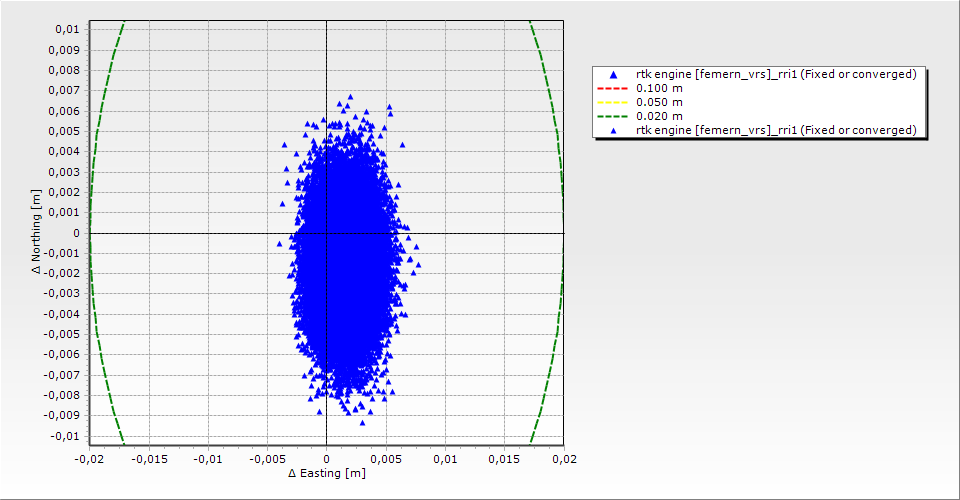Click the first rtk engine legend label
Screen dimensions: 960x500
tap(776, 75)
